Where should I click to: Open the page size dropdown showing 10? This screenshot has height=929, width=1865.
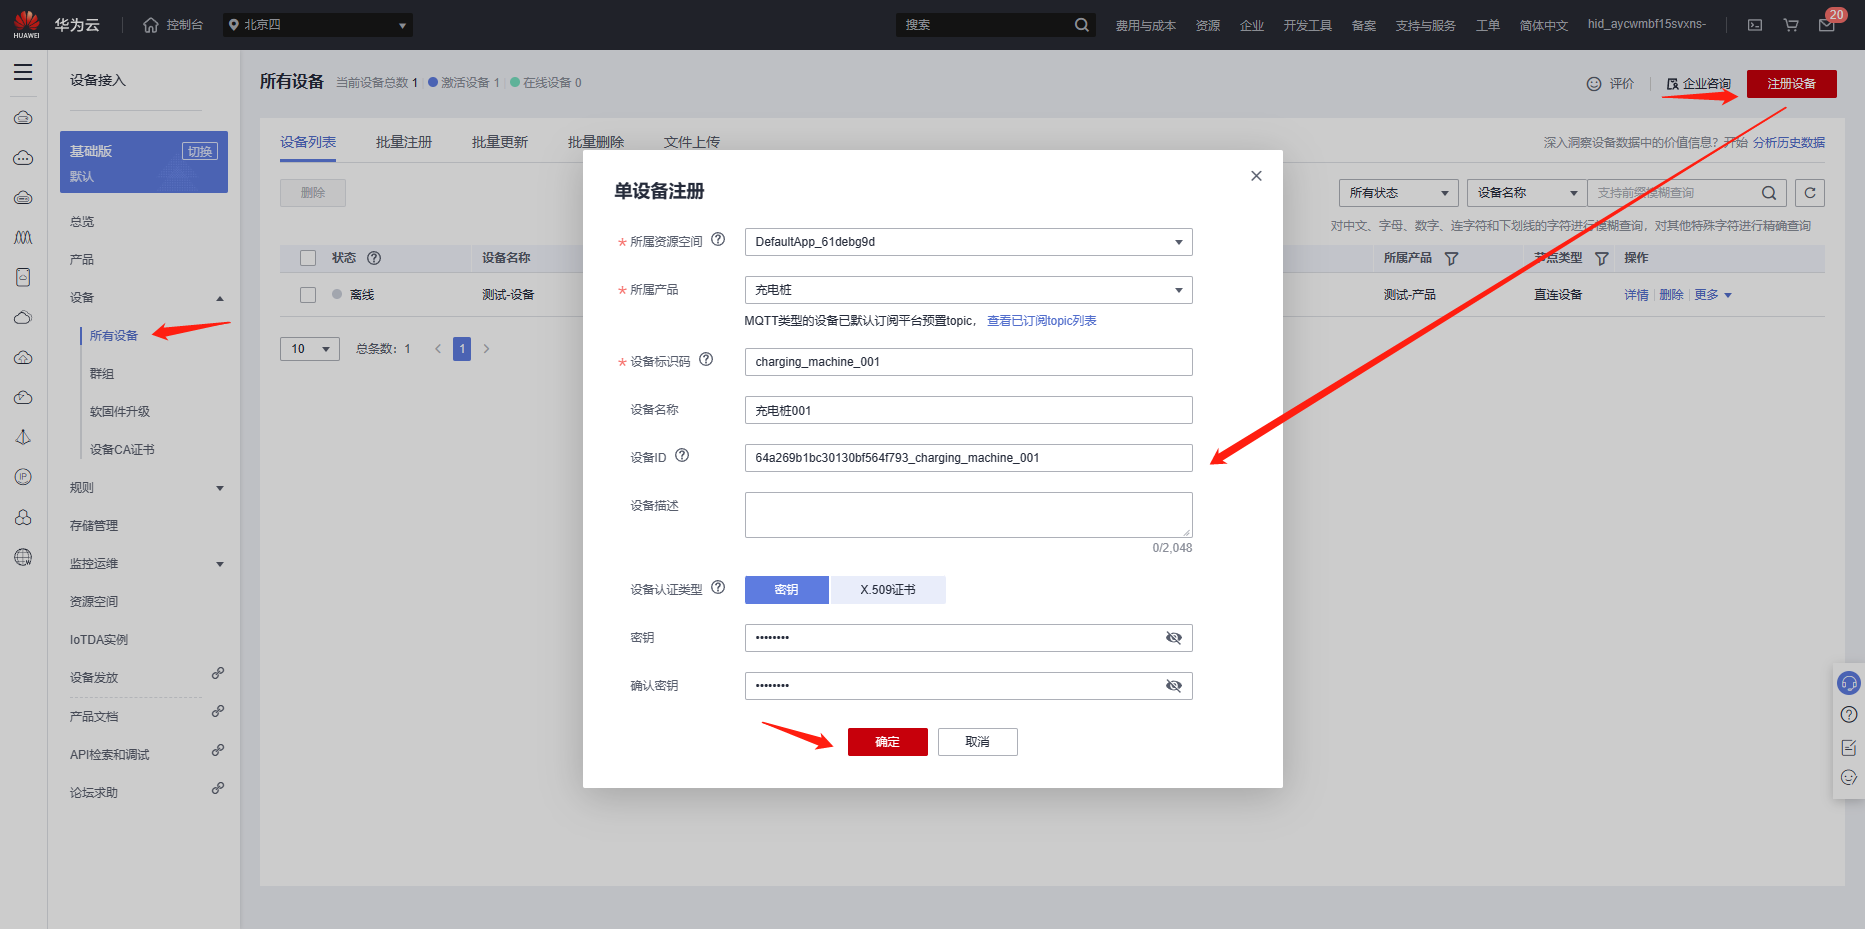(310, 349)
